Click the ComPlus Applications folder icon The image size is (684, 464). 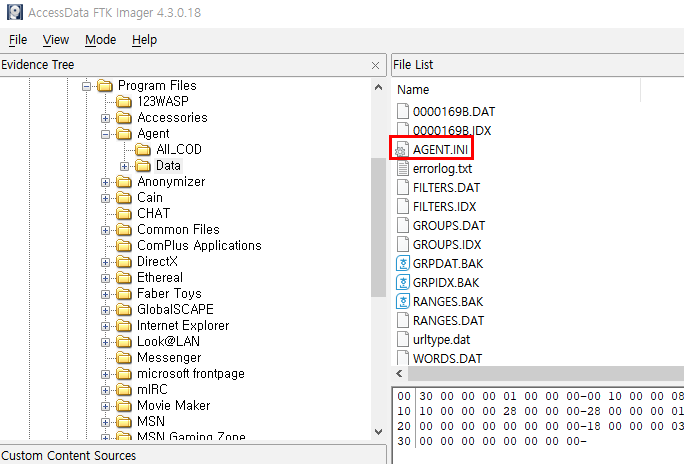click(124, 246)
